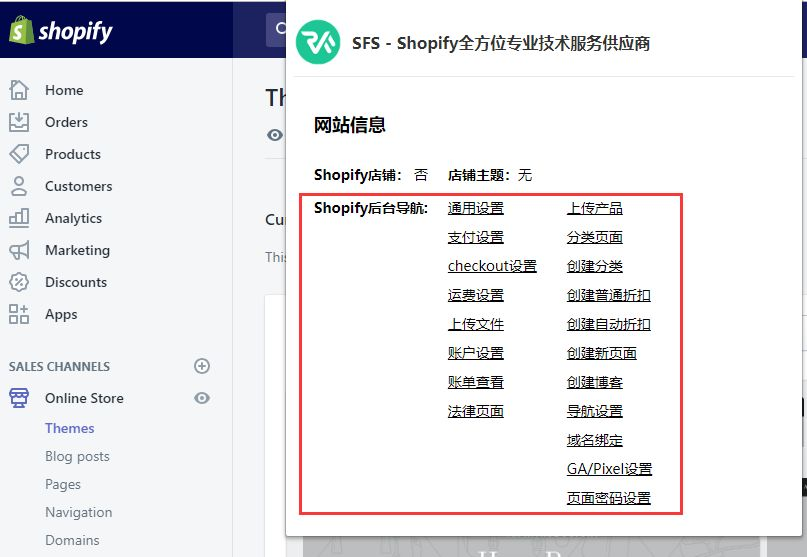Click the GA/Pixel设置 link
The image size is (807, 557).
pyautogui.click(x=609, y=469)
